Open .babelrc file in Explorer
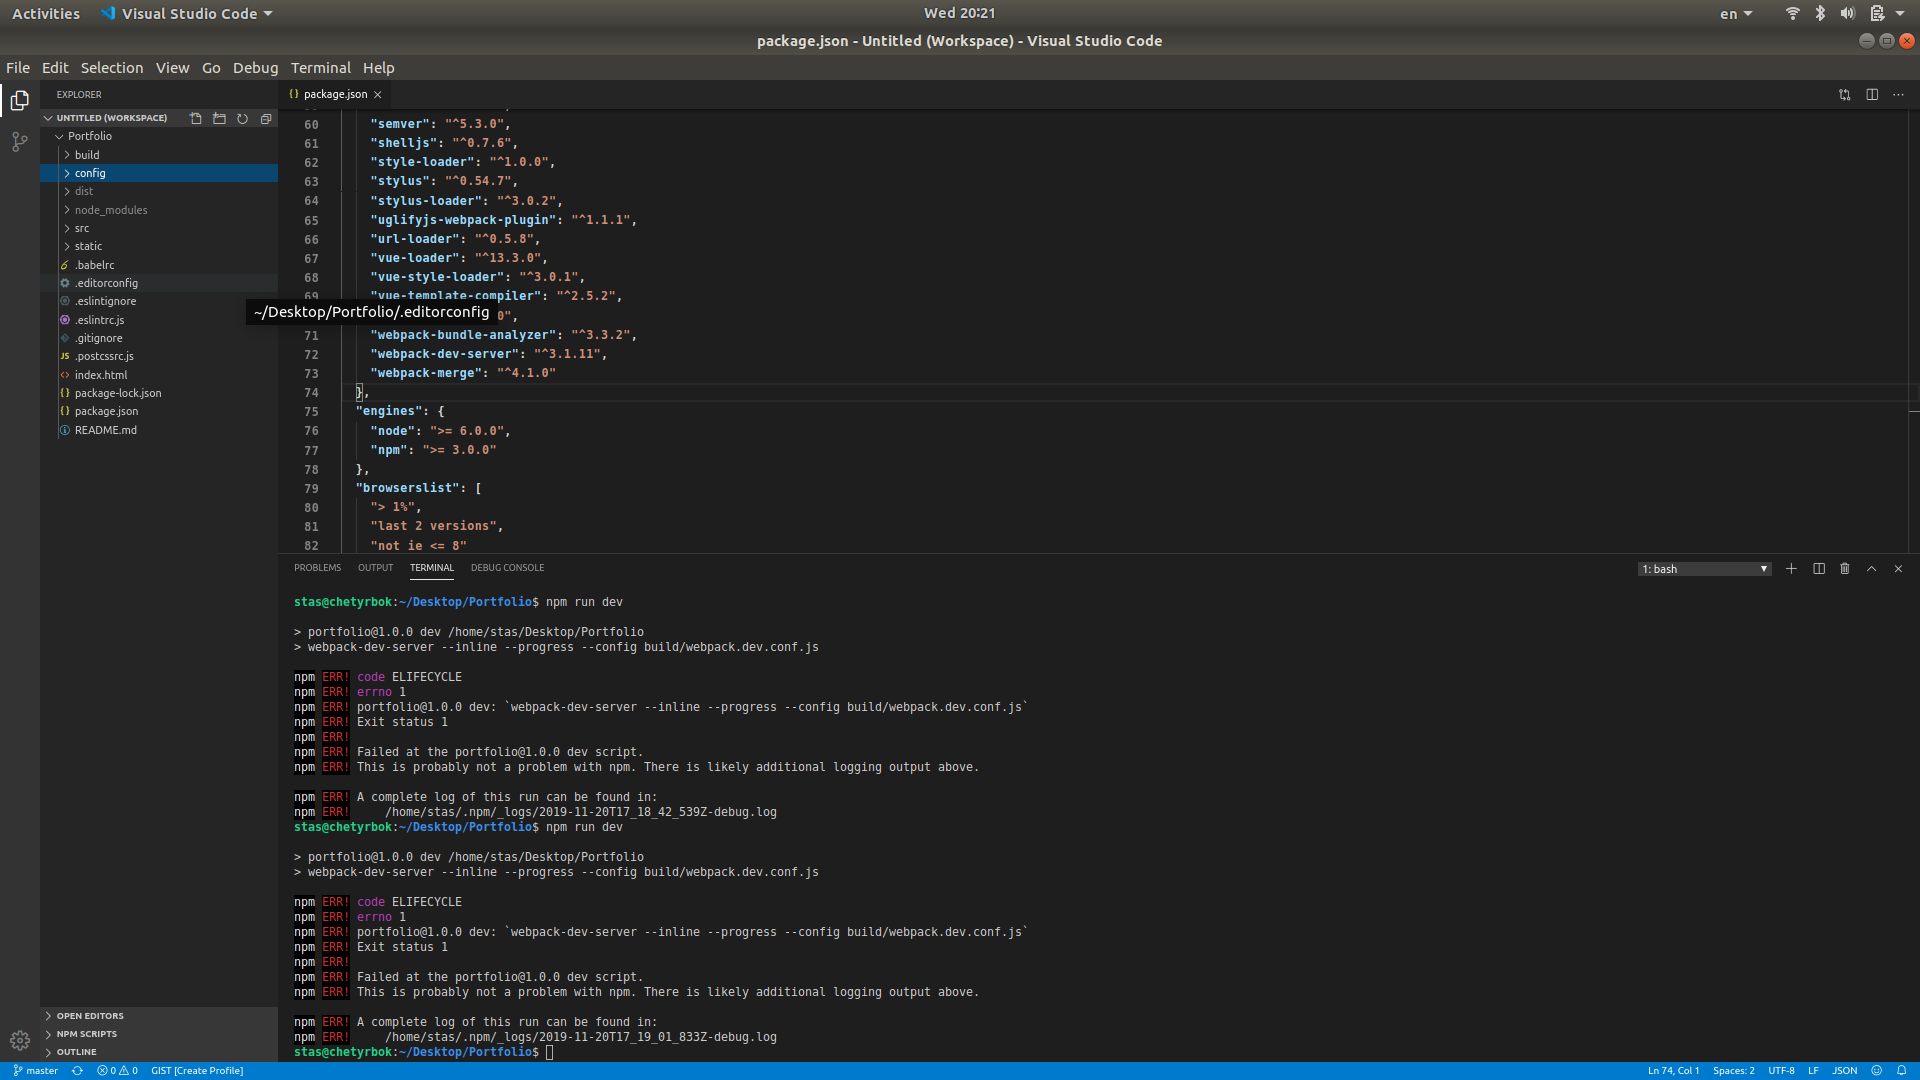The image size is (1920, 1080). 159,265
